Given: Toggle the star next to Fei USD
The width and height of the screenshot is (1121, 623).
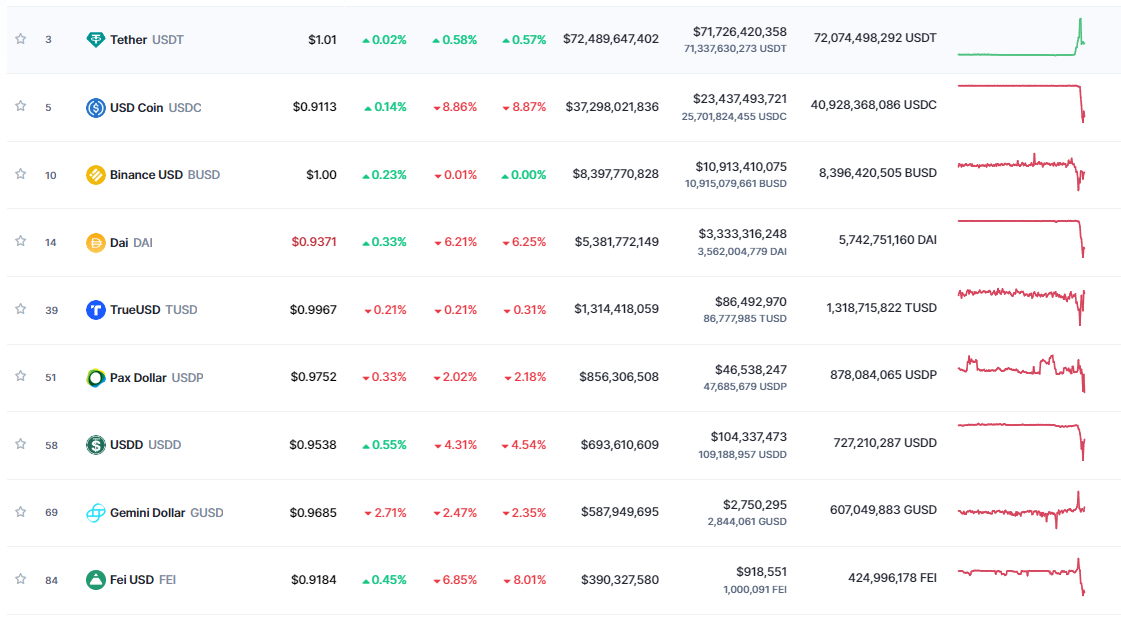Looking at the screenshot, I should point(20,579).
